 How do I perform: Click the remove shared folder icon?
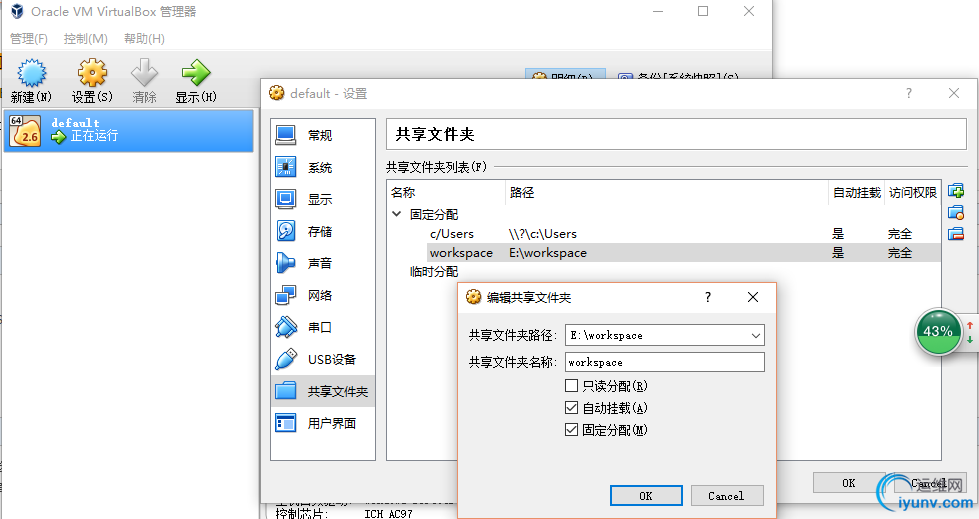(x=956, y=234)
